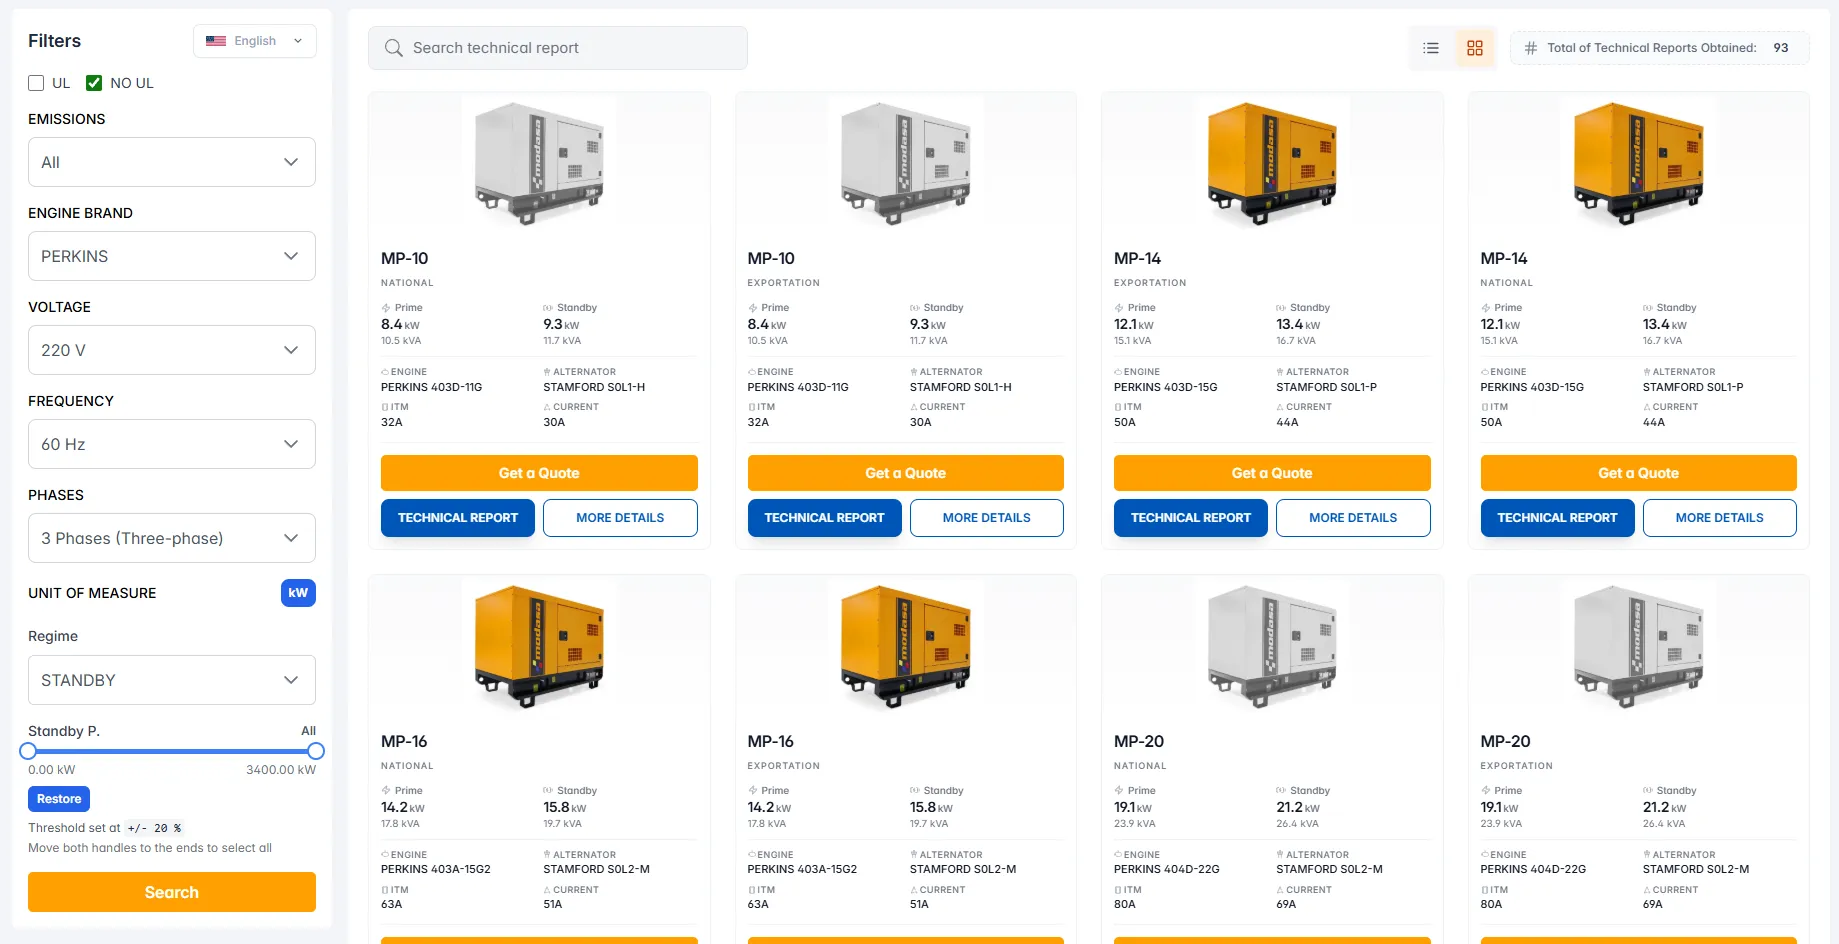Viewport: 1839px width, 944px height.
Task: Open the Emissions dropdown
Action: pyautogui.click(x=172, y=162)
